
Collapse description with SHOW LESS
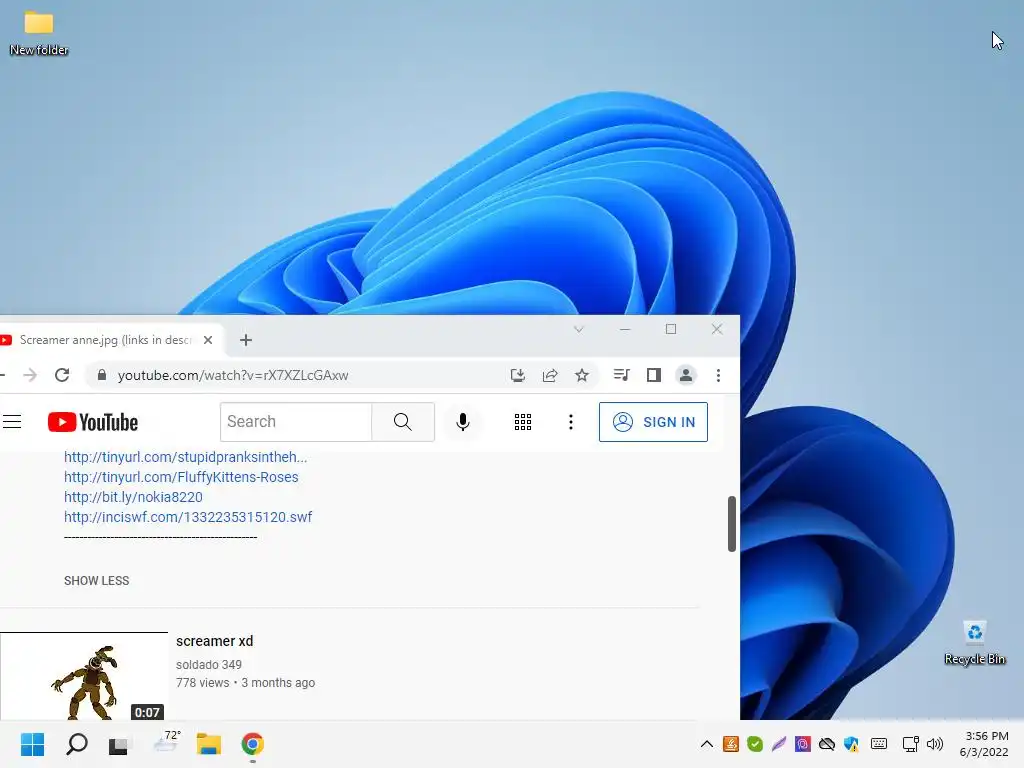tap(97, 581)
